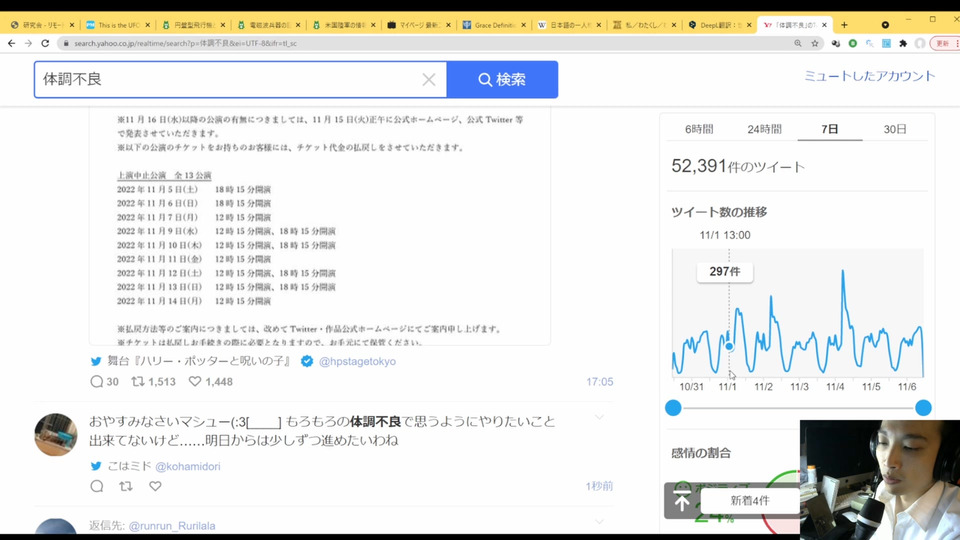
Task: Select the 30日 time range tab
Action: 894,129
